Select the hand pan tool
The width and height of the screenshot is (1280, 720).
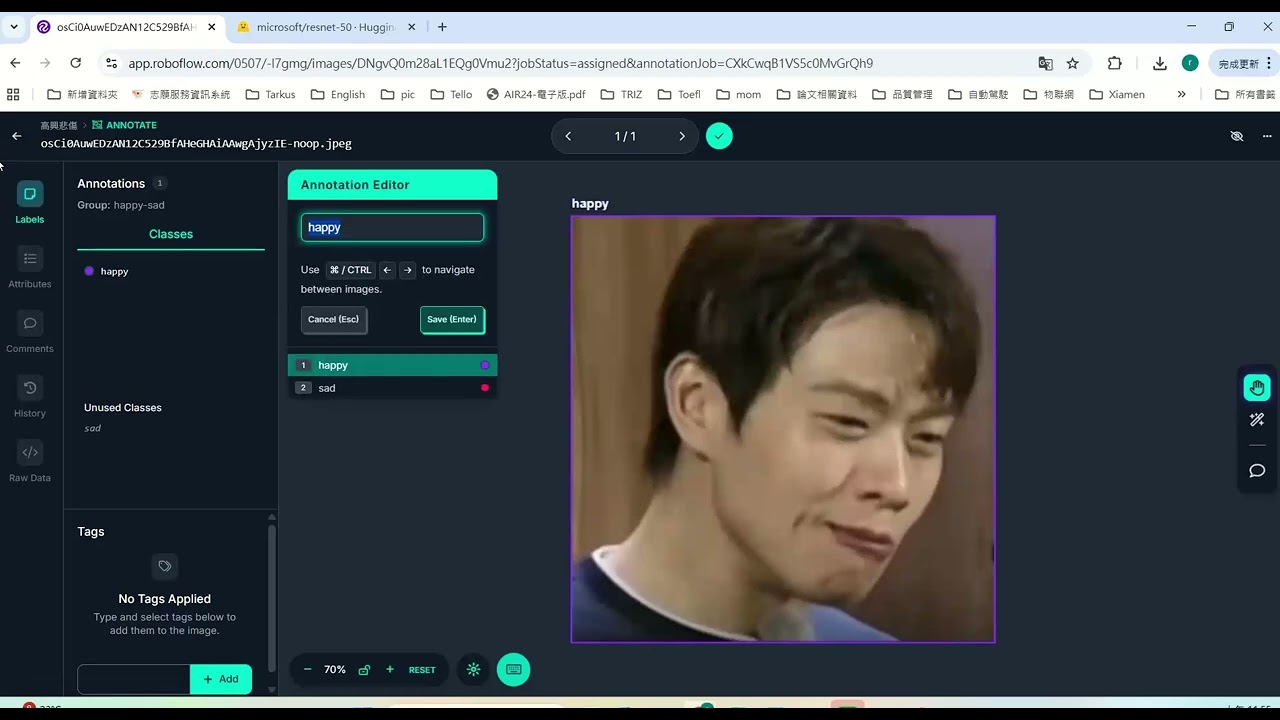click(x=1257, y=388)
